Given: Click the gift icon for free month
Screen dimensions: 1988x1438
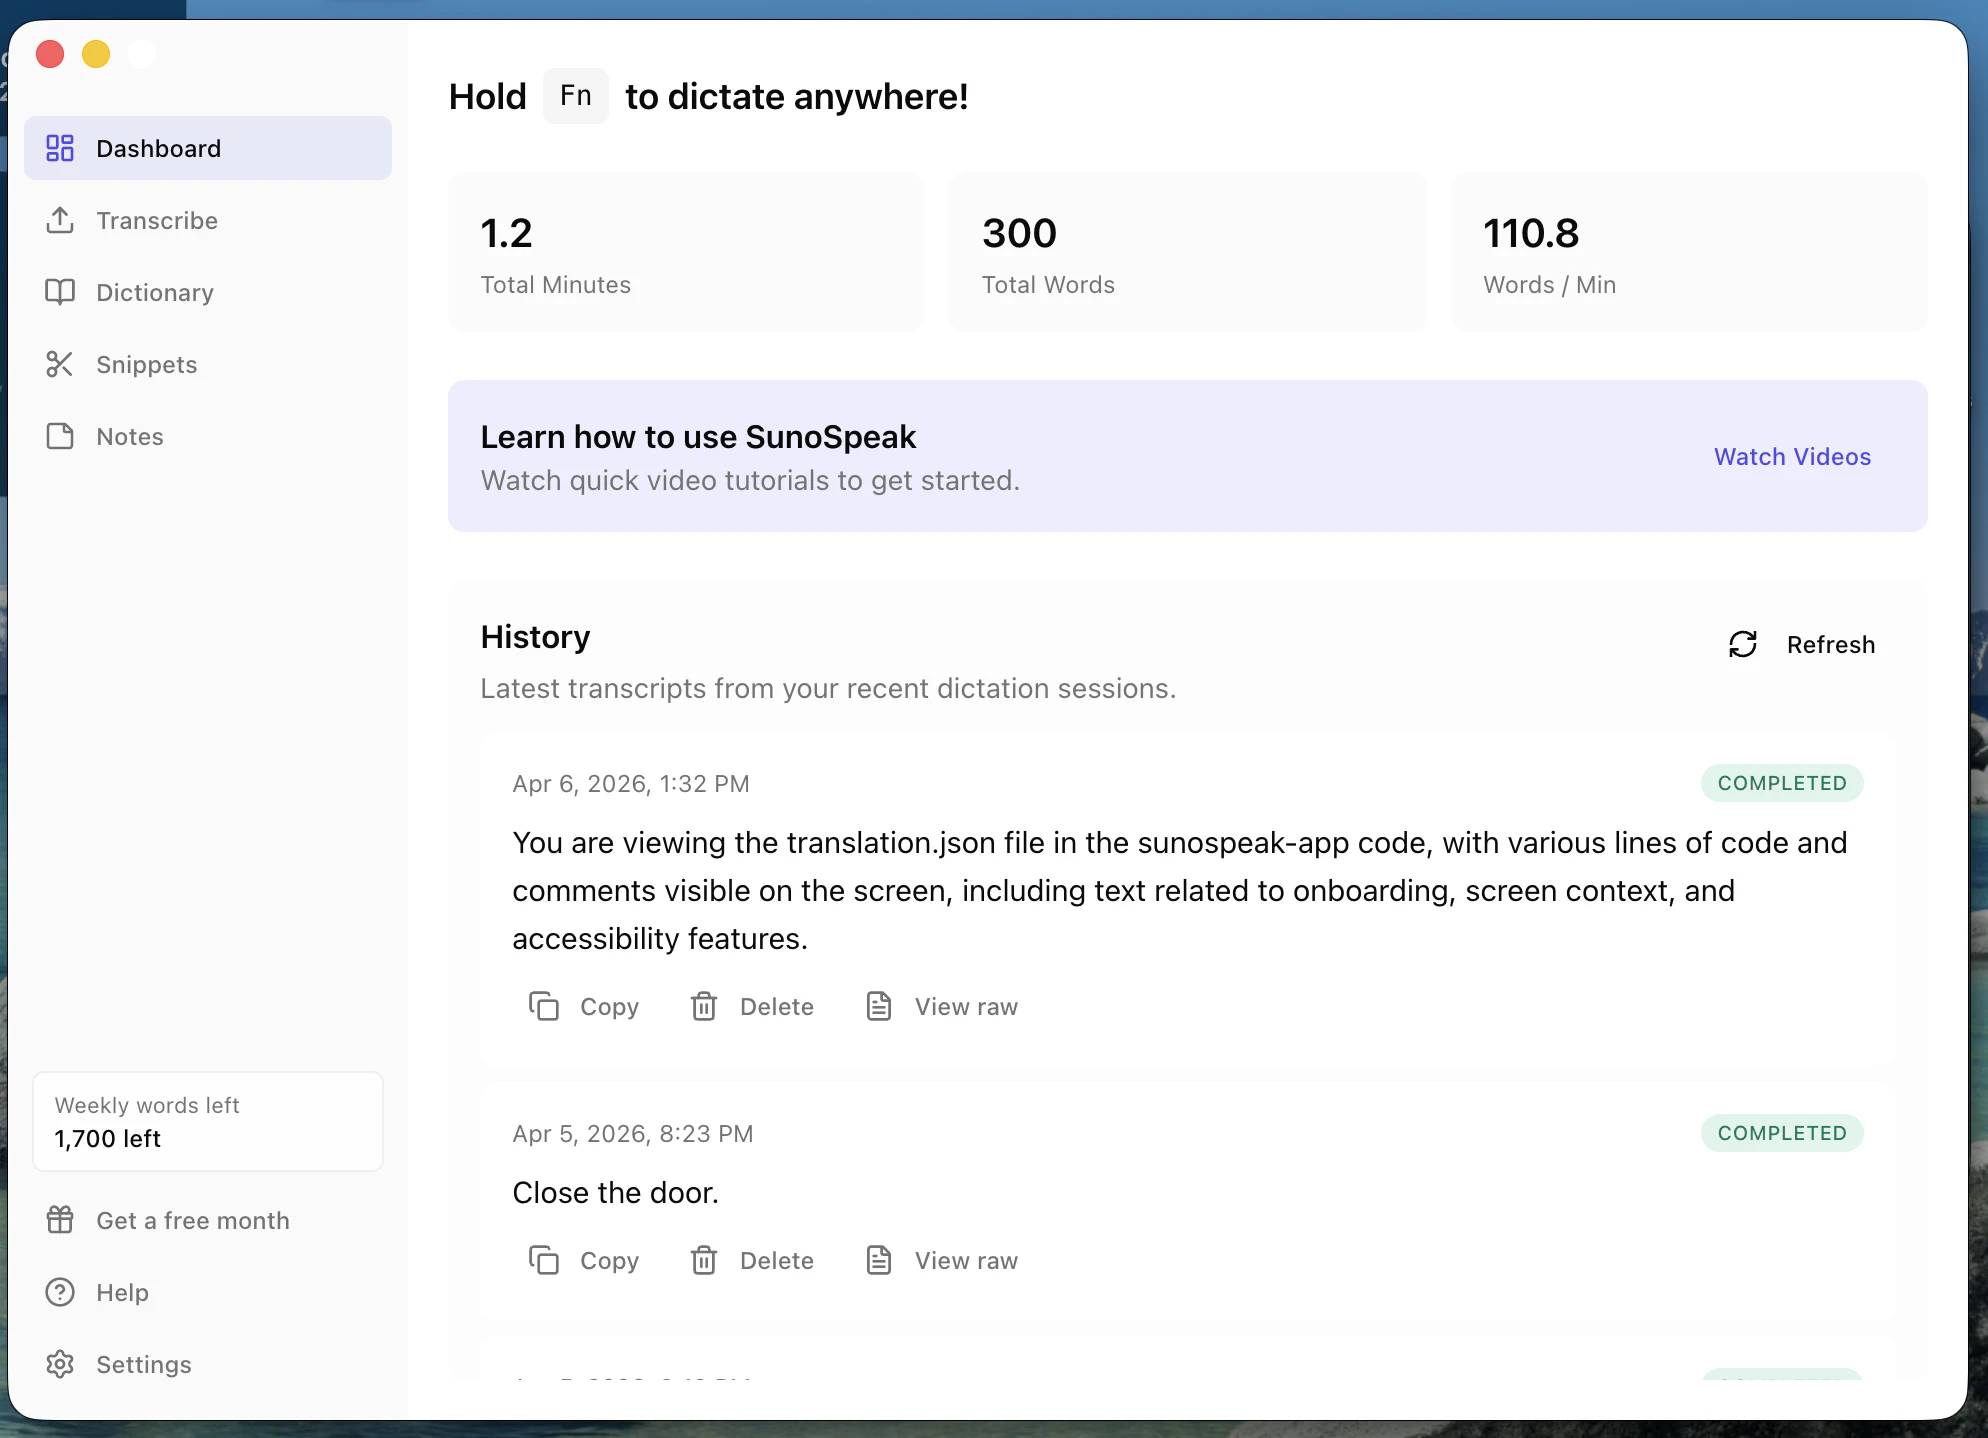Looking at the screenshot, I should click(60, 1220).
